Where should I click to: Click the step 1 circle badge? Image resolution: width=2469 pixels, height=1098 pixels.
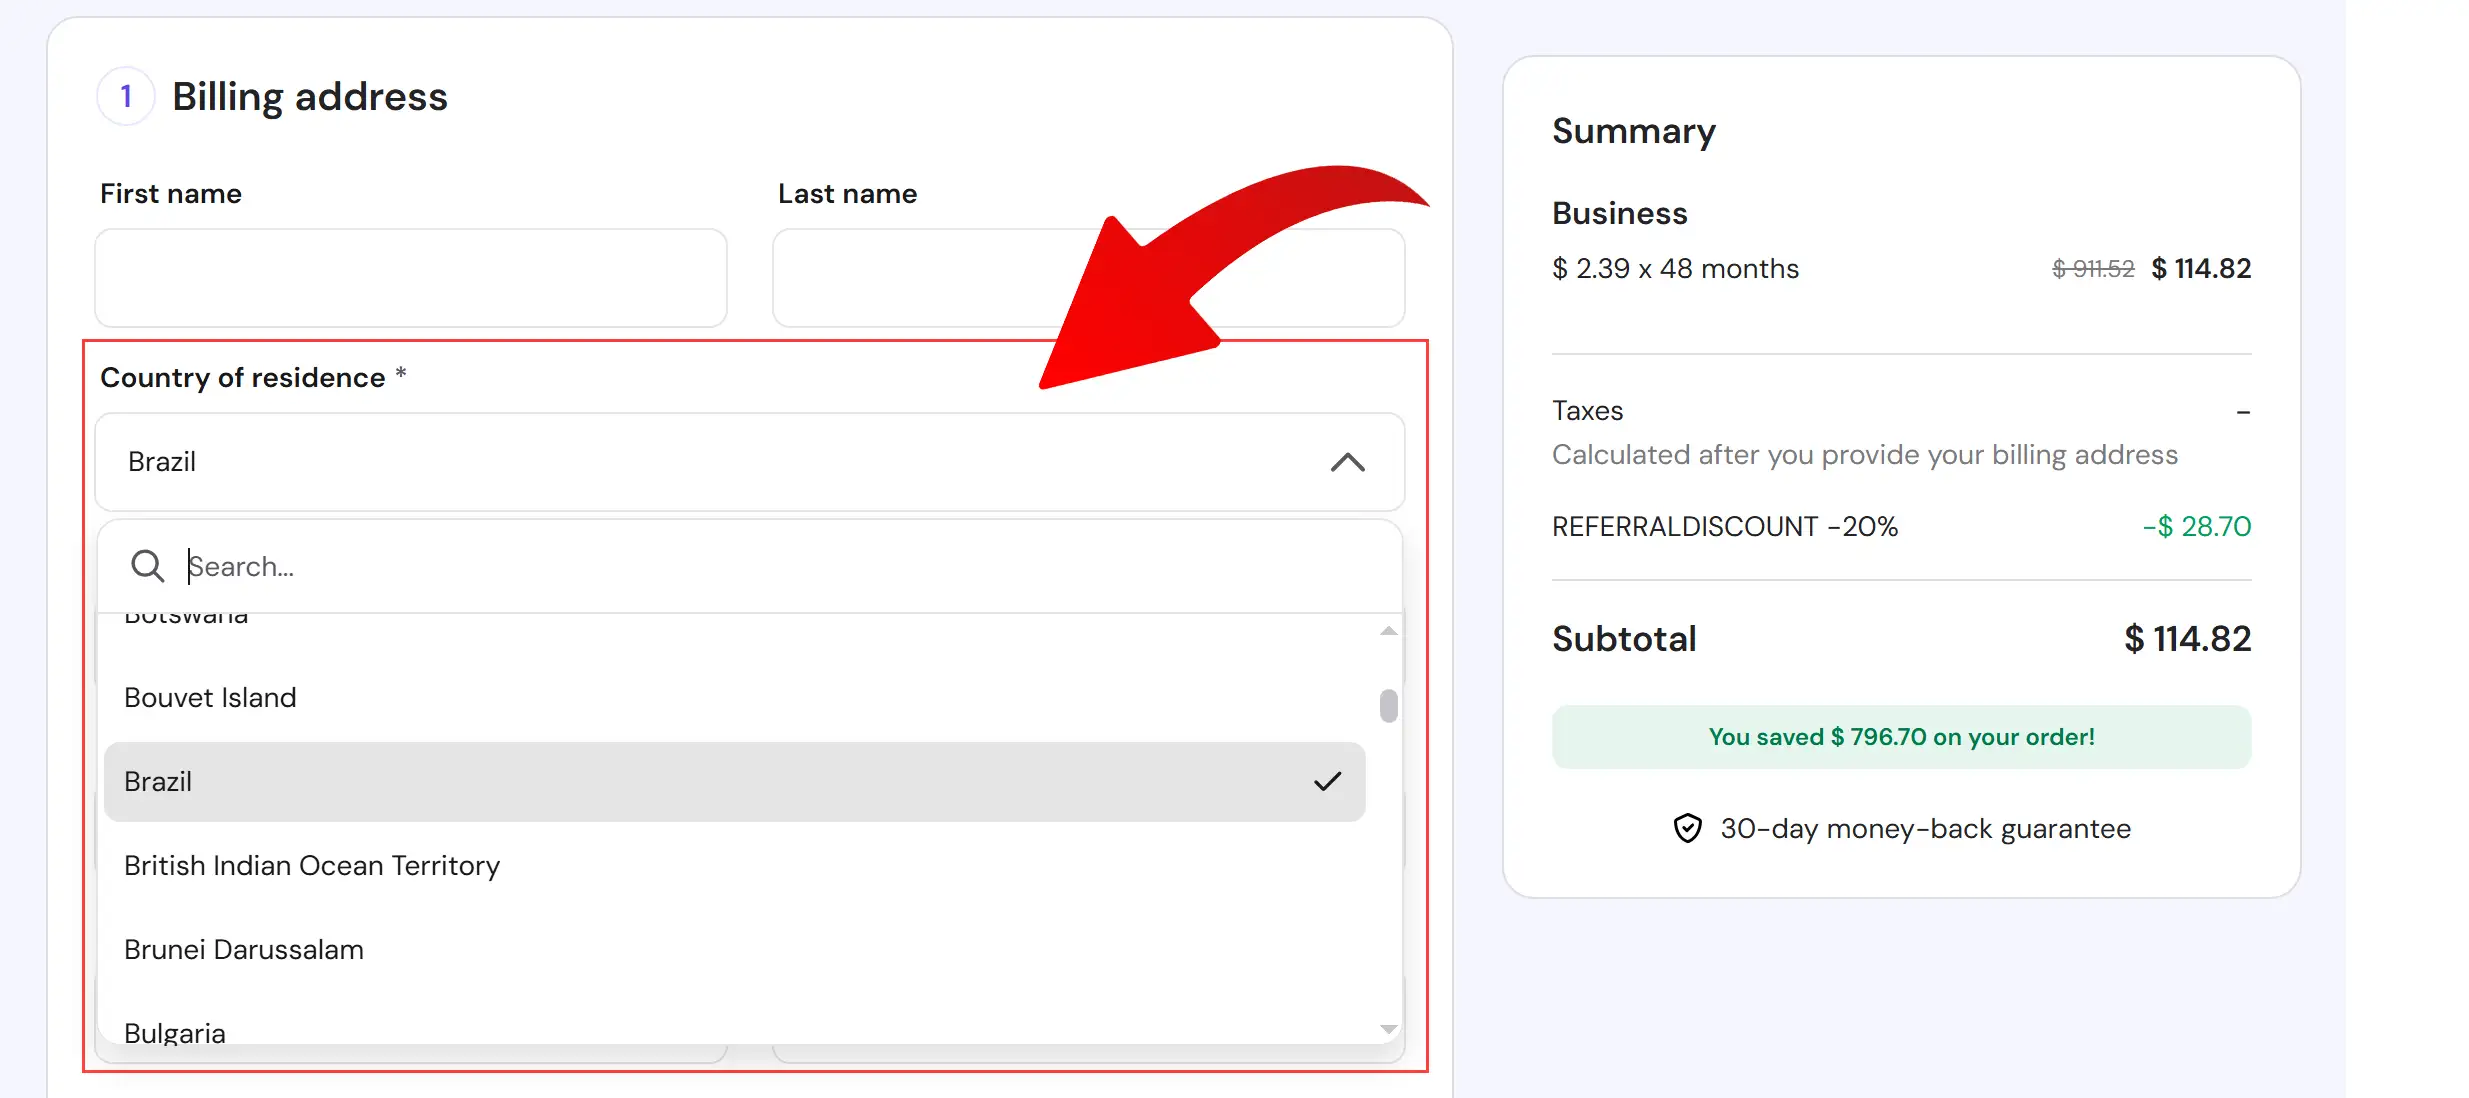126,95
